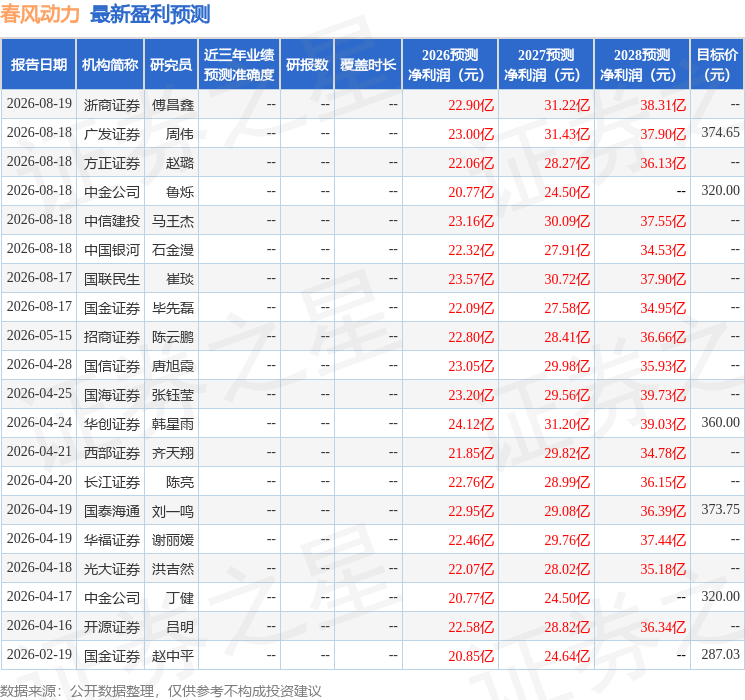Select the 国海证券 institution cell
745x700 pixels.
(x=112, y=395)
